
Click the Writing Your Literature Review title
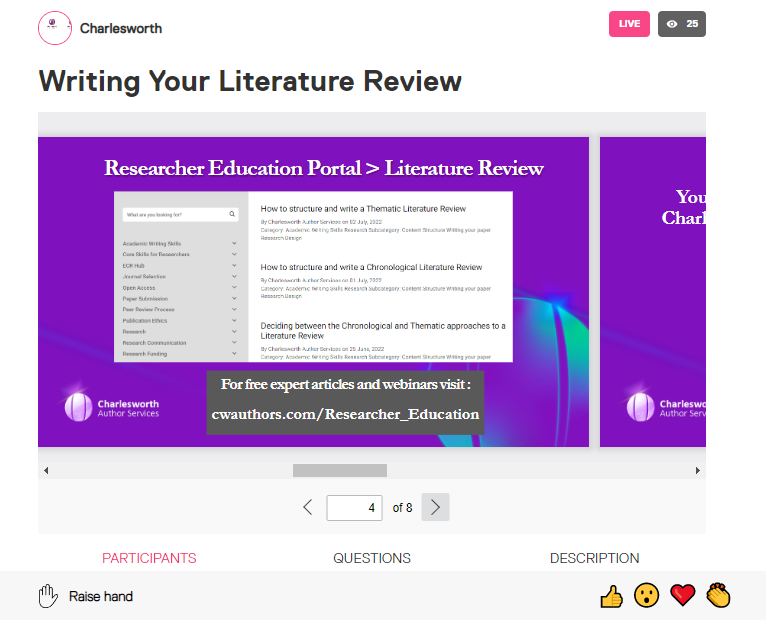point(250,81)
